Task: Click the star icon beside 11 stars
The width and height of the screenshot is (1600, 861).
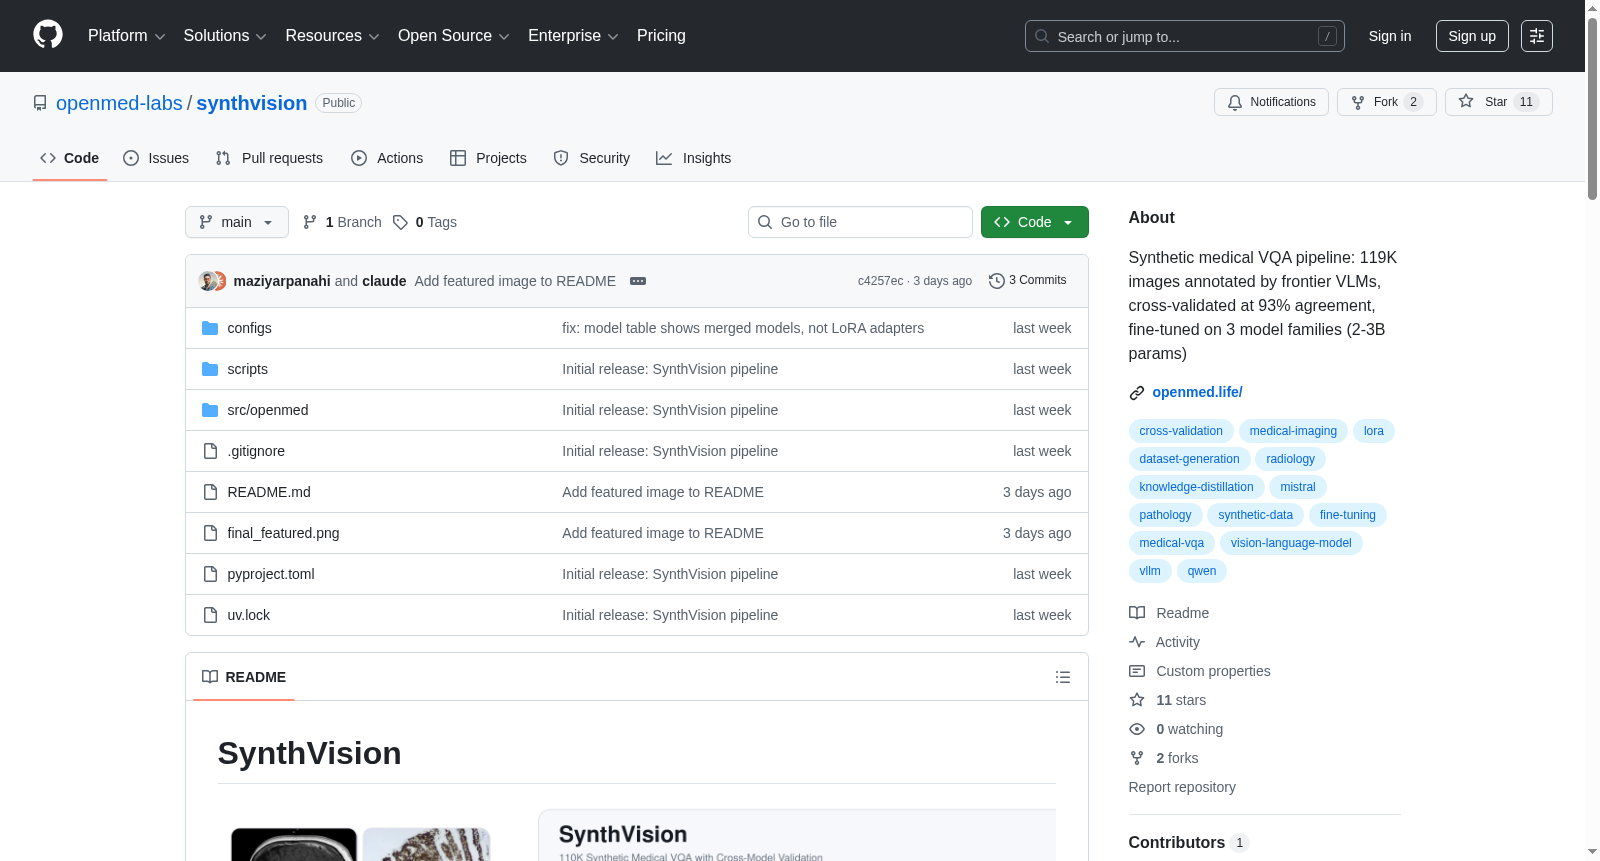Action: 1137,700
